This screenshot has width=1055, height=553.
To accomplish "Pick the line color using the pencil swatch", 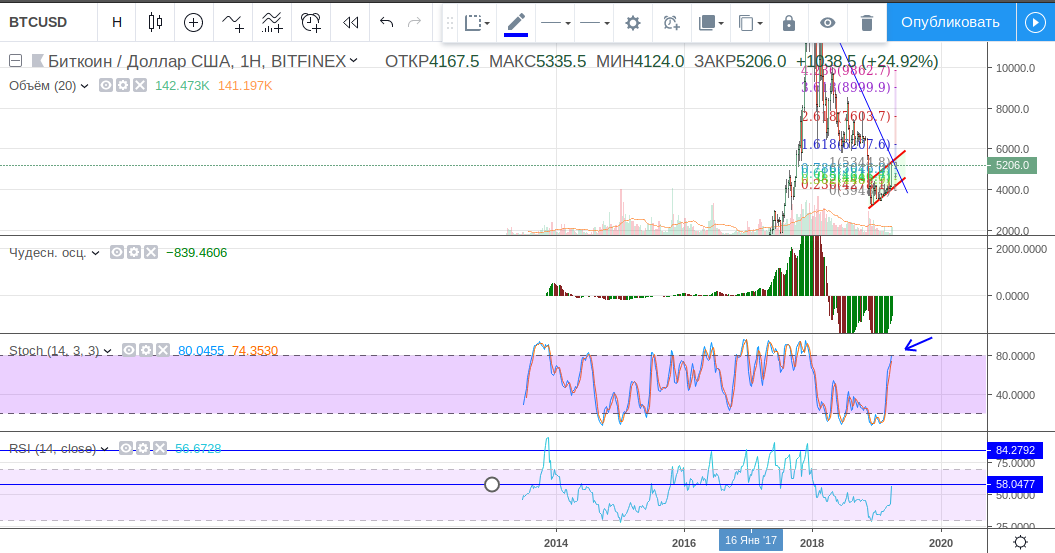I will pyautogui.click(x=516, y=22).
